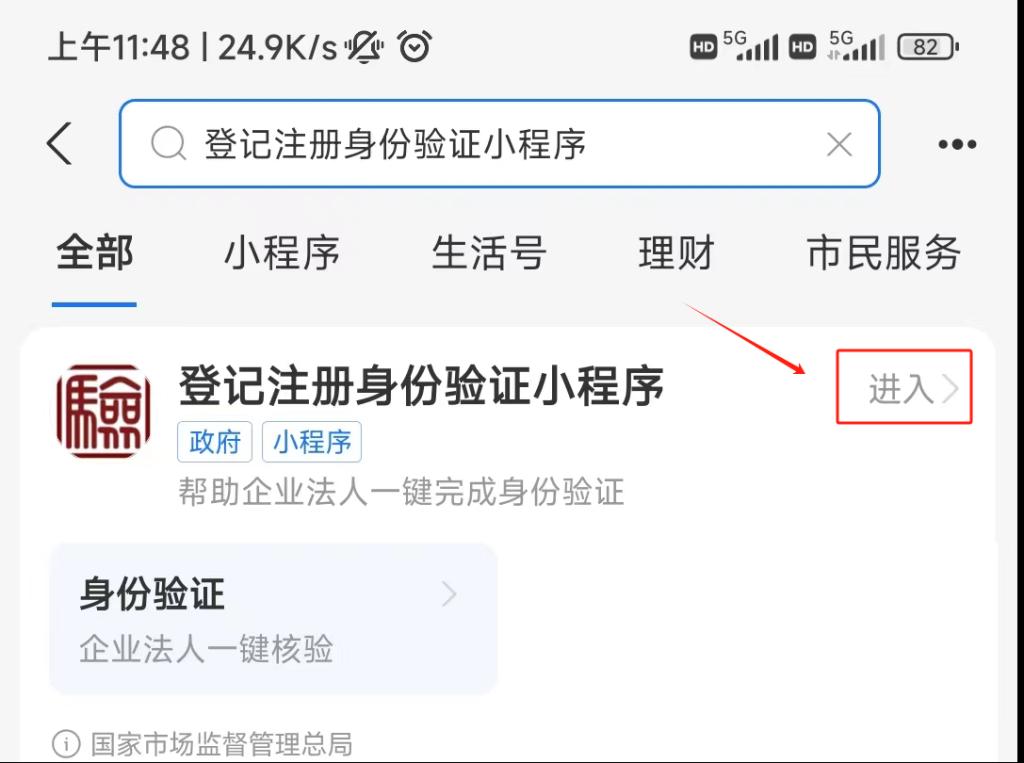
Task: Tap the alarm clock status icon
Action: [x=415, y=46]
